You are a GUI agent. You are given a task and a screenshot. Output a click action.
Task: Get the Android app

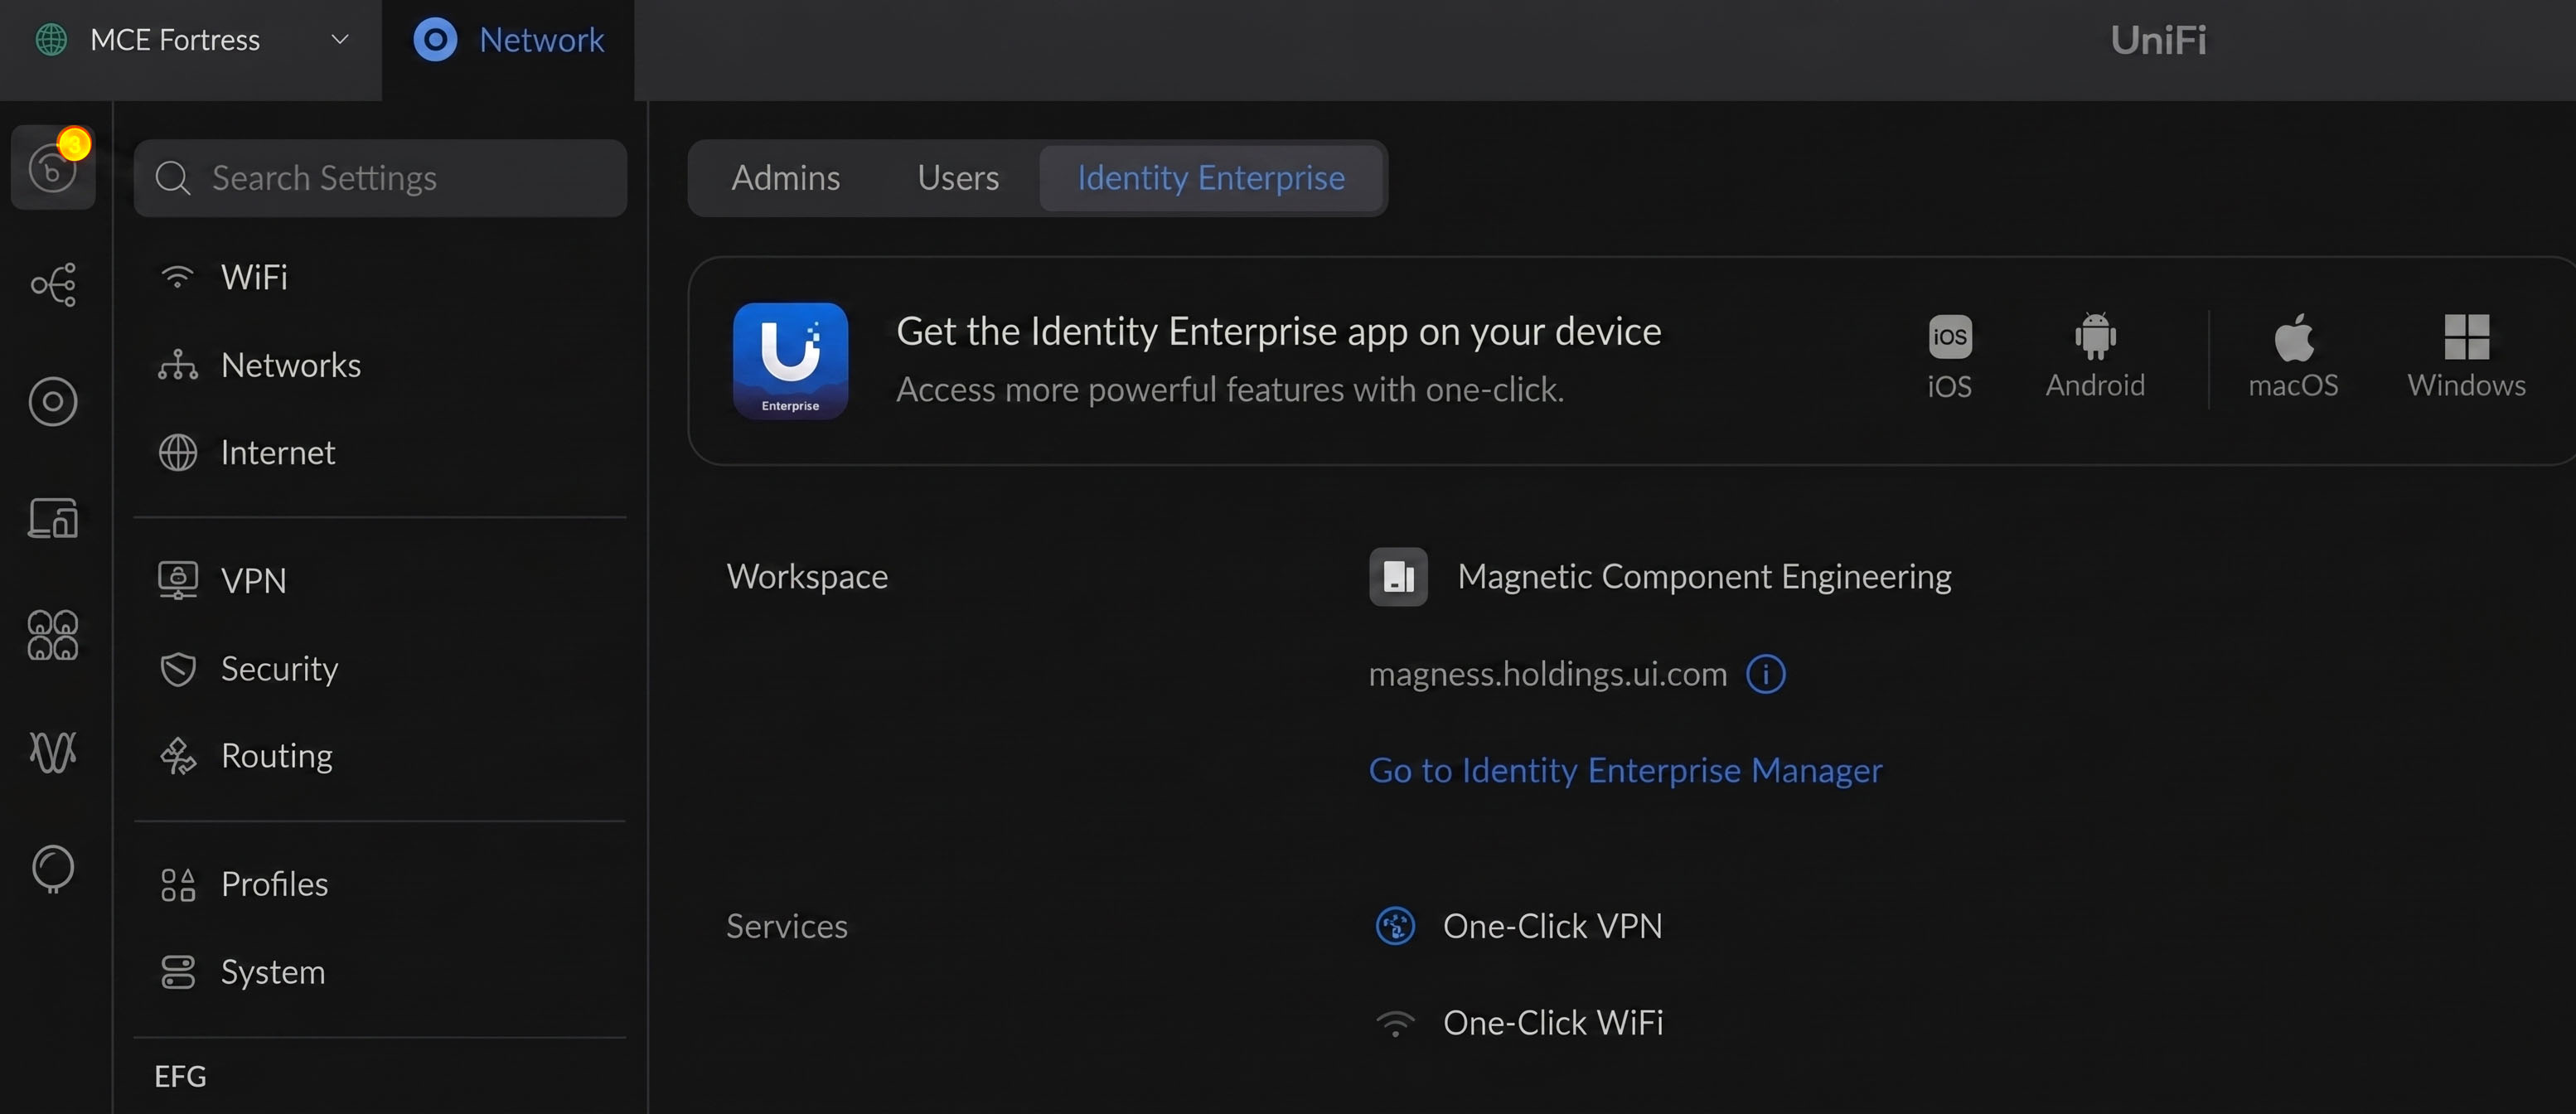tap(2095, 356)
